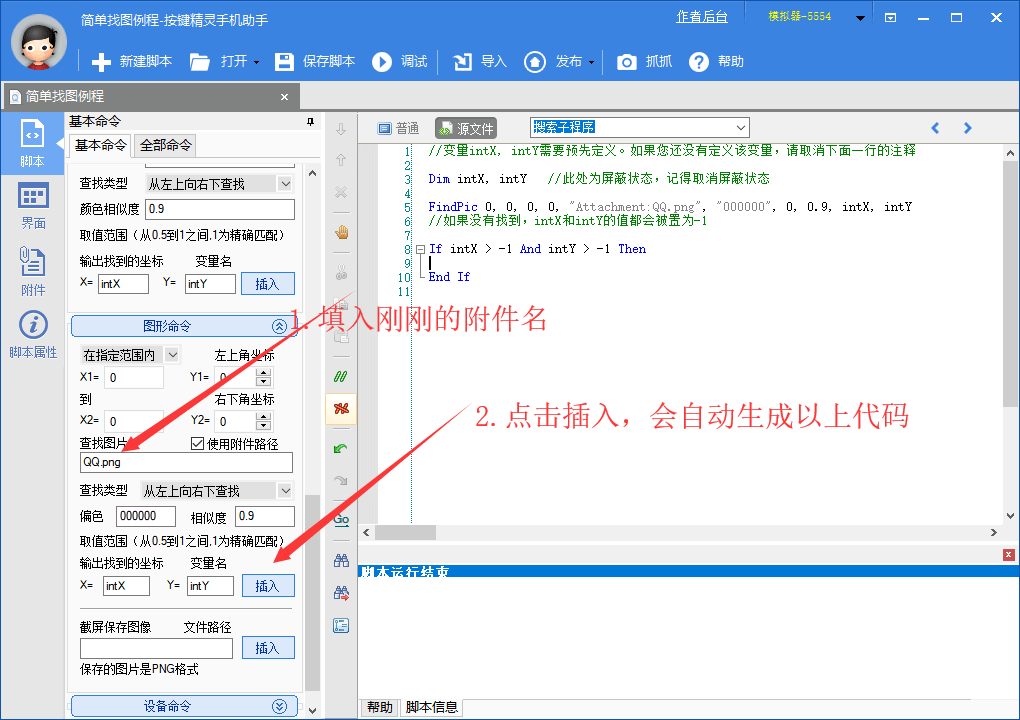Image resolution: width=1020 pixels, height=720 pixels.
Task: Close the output panel with red X
Action: [x=1008, y=555]
